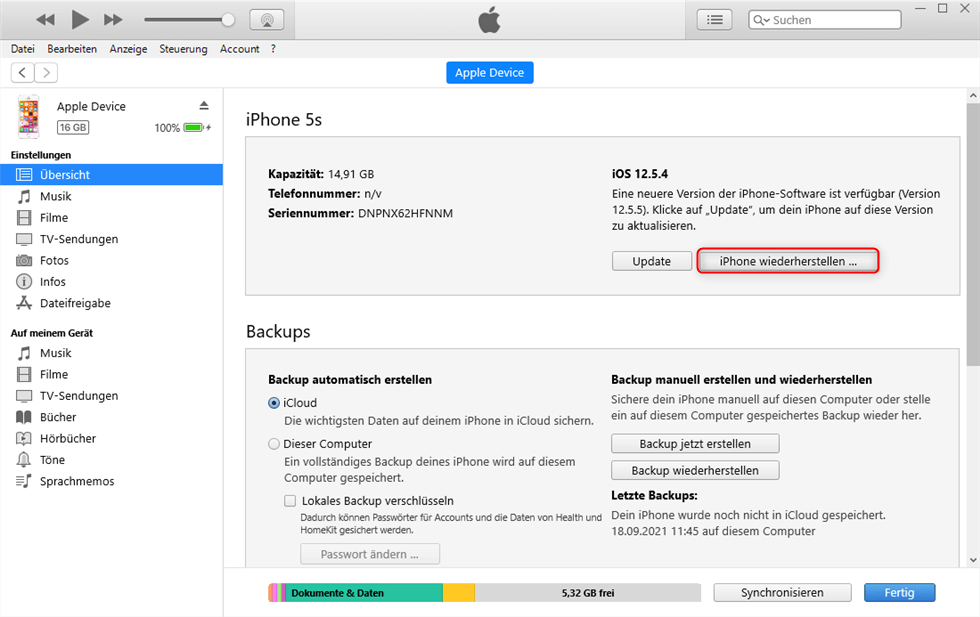Enable Lokales Backup verschlüsseln checkbox

pos(290,501)
